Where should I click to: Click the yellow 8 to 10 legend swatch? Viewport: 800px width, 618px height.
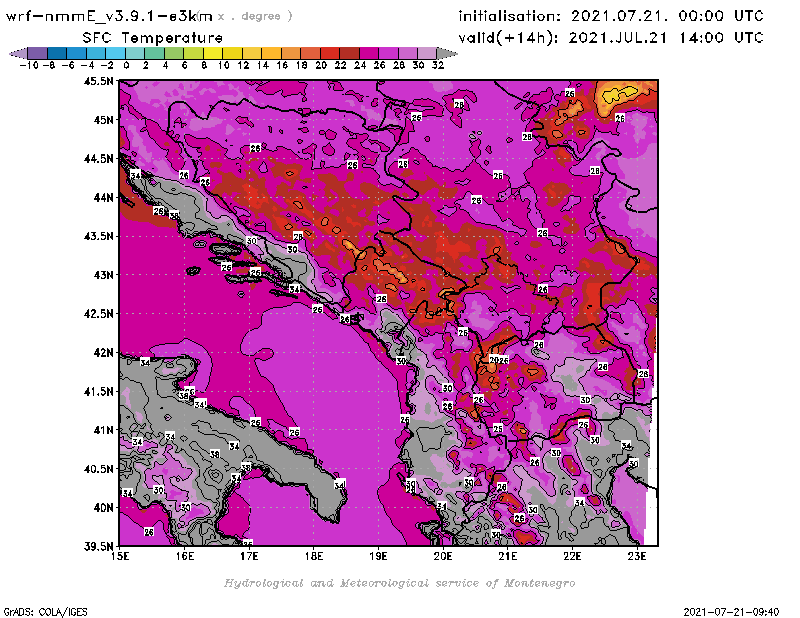pos(213,53)
